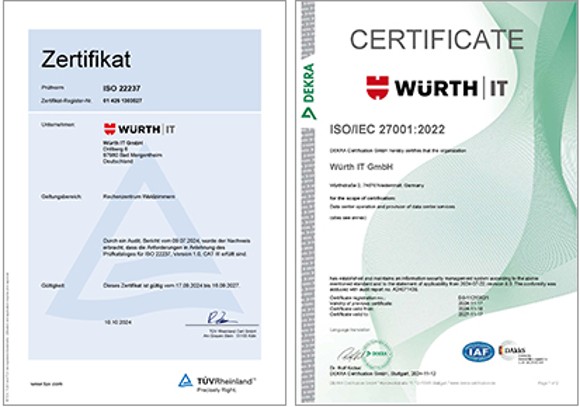Click the signature on the TÜV certificate

222,318
